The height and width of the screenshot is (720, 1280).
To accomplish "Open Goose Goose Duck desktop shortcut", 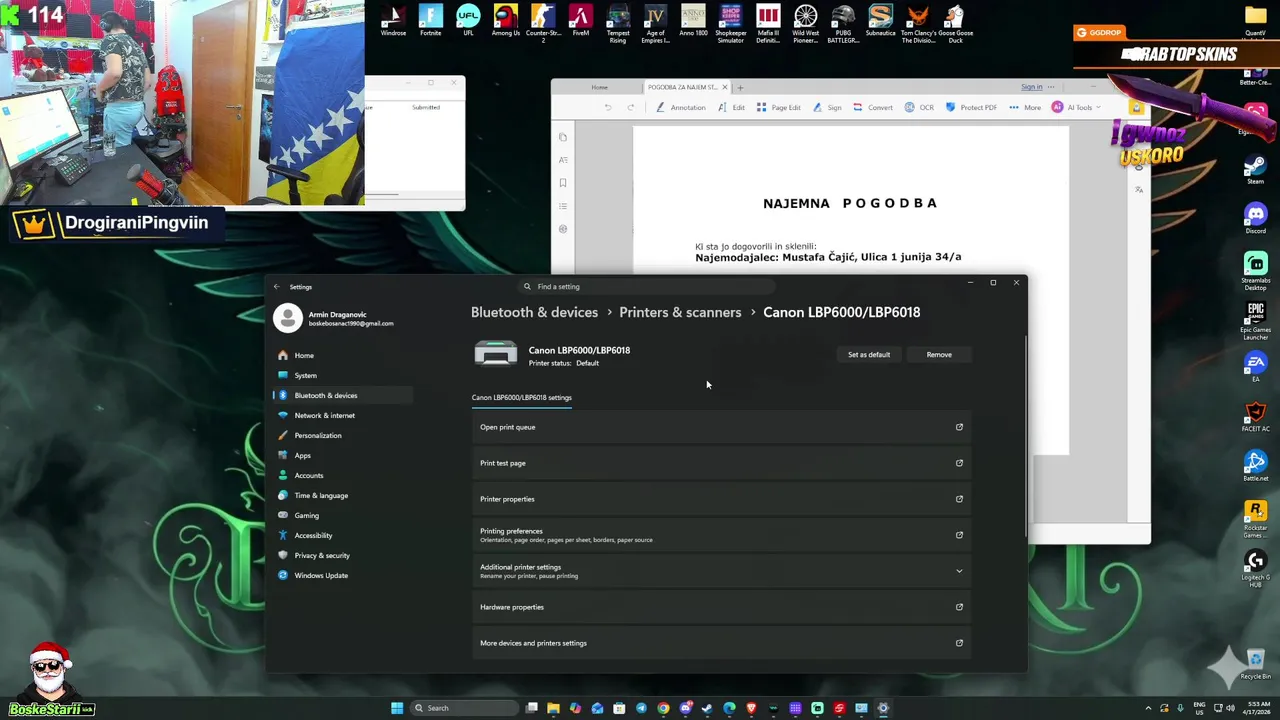I will pyautogui.click(x=955, y=23).
